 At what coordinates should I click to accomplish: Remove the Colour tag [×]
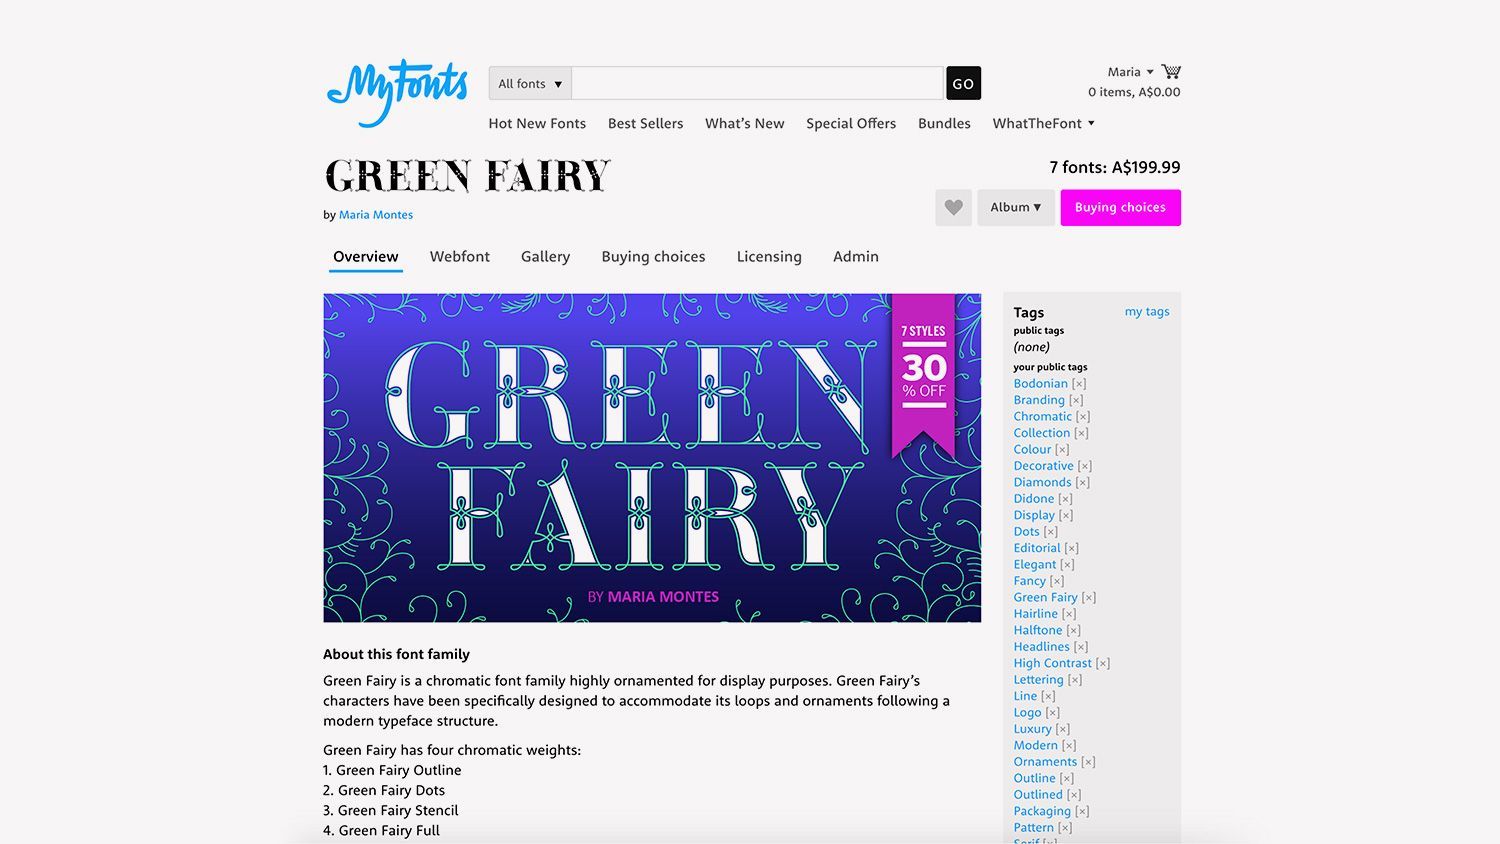[x=1062, y=450]
